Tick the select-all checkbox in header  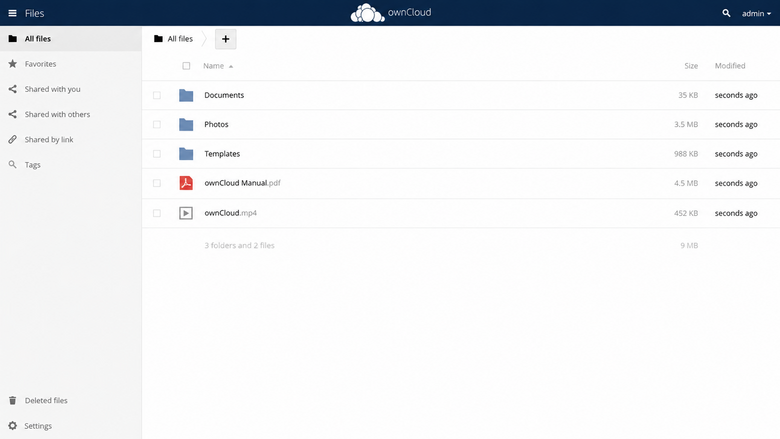tap(186, 66)
